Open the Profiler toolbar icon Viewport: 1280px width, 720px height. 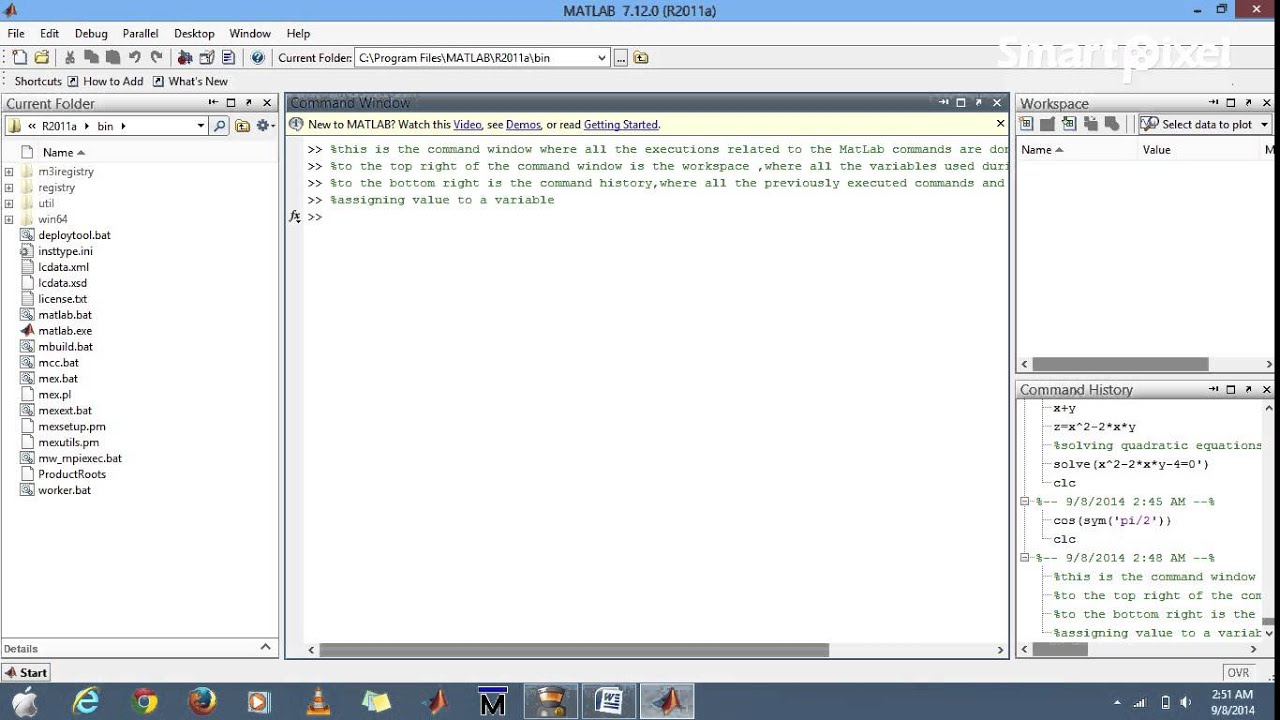pos(228,58)
